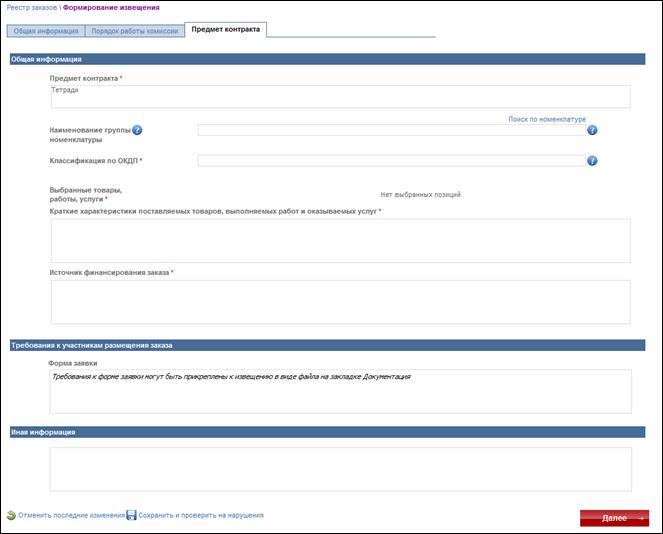This screenshot has width=663, height=534.
Task: Click 'Сохранить и проверить на нарушения' link
Action: pos(201,515)
